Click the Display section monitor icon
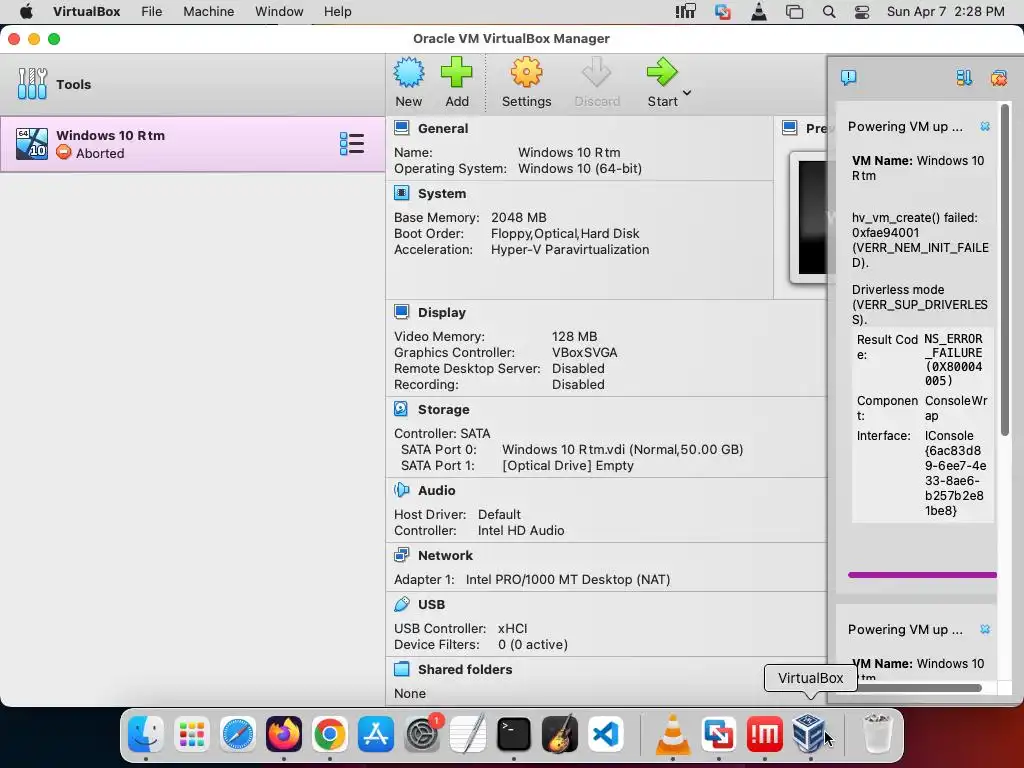The width and height of the screenshot is (1024, 768). (x=402, y=312)
